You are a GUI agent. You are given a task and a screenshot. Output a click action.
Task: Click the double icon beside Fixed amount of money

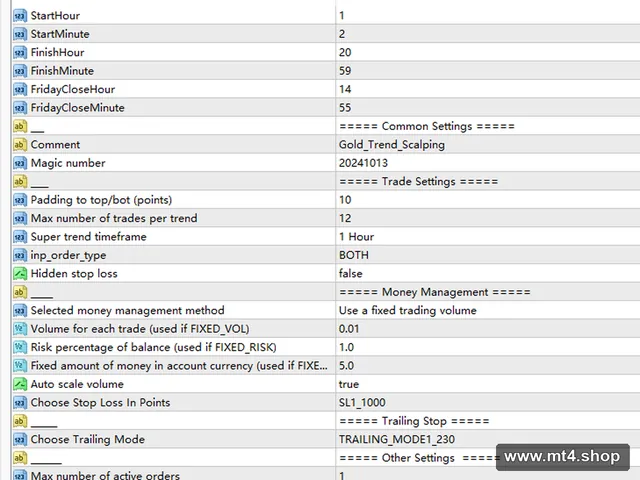coord(20,365)
